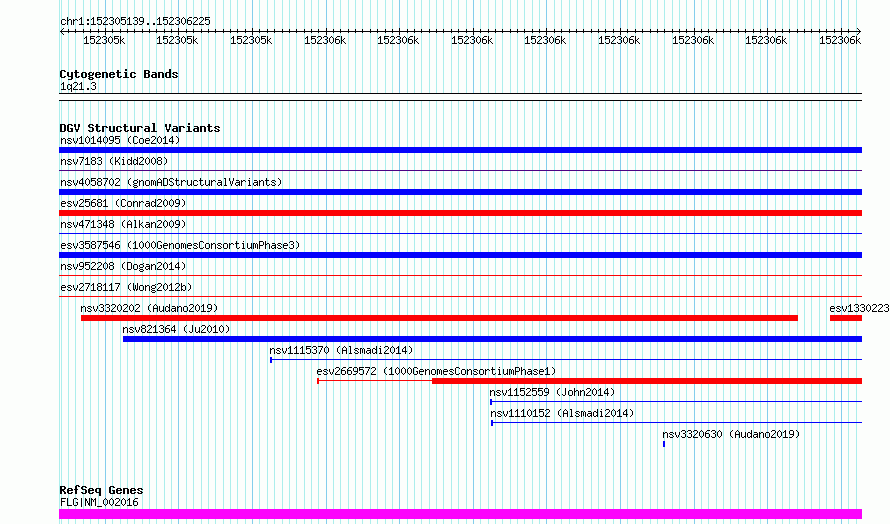Screen dimensions: 890x524
Task: Click the nsv4058702 (gnomADStructuralVariants) label
Action: tap(171, 182)
